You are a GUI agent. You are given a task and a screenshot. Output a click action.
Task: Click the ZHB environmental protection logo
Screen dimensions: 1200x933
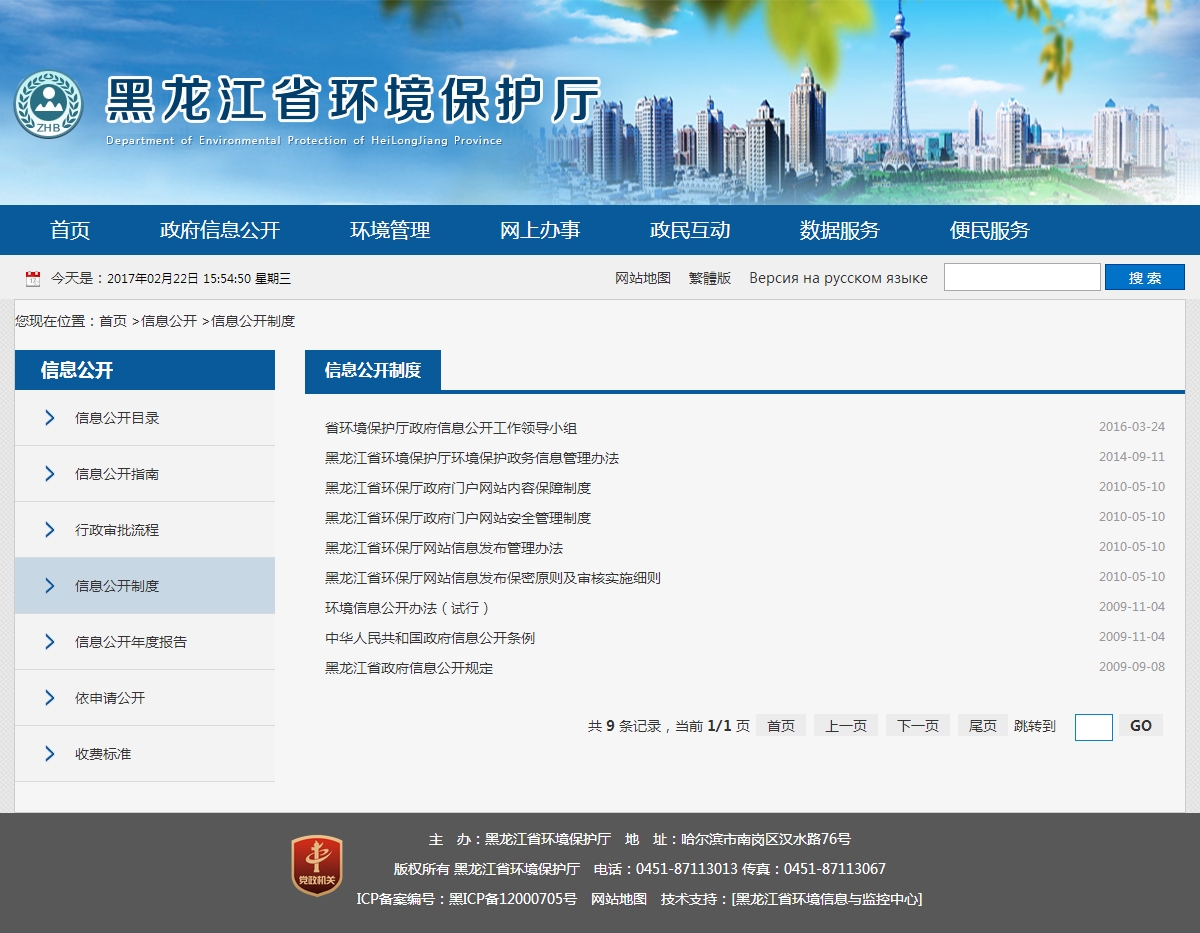point(48,104)
